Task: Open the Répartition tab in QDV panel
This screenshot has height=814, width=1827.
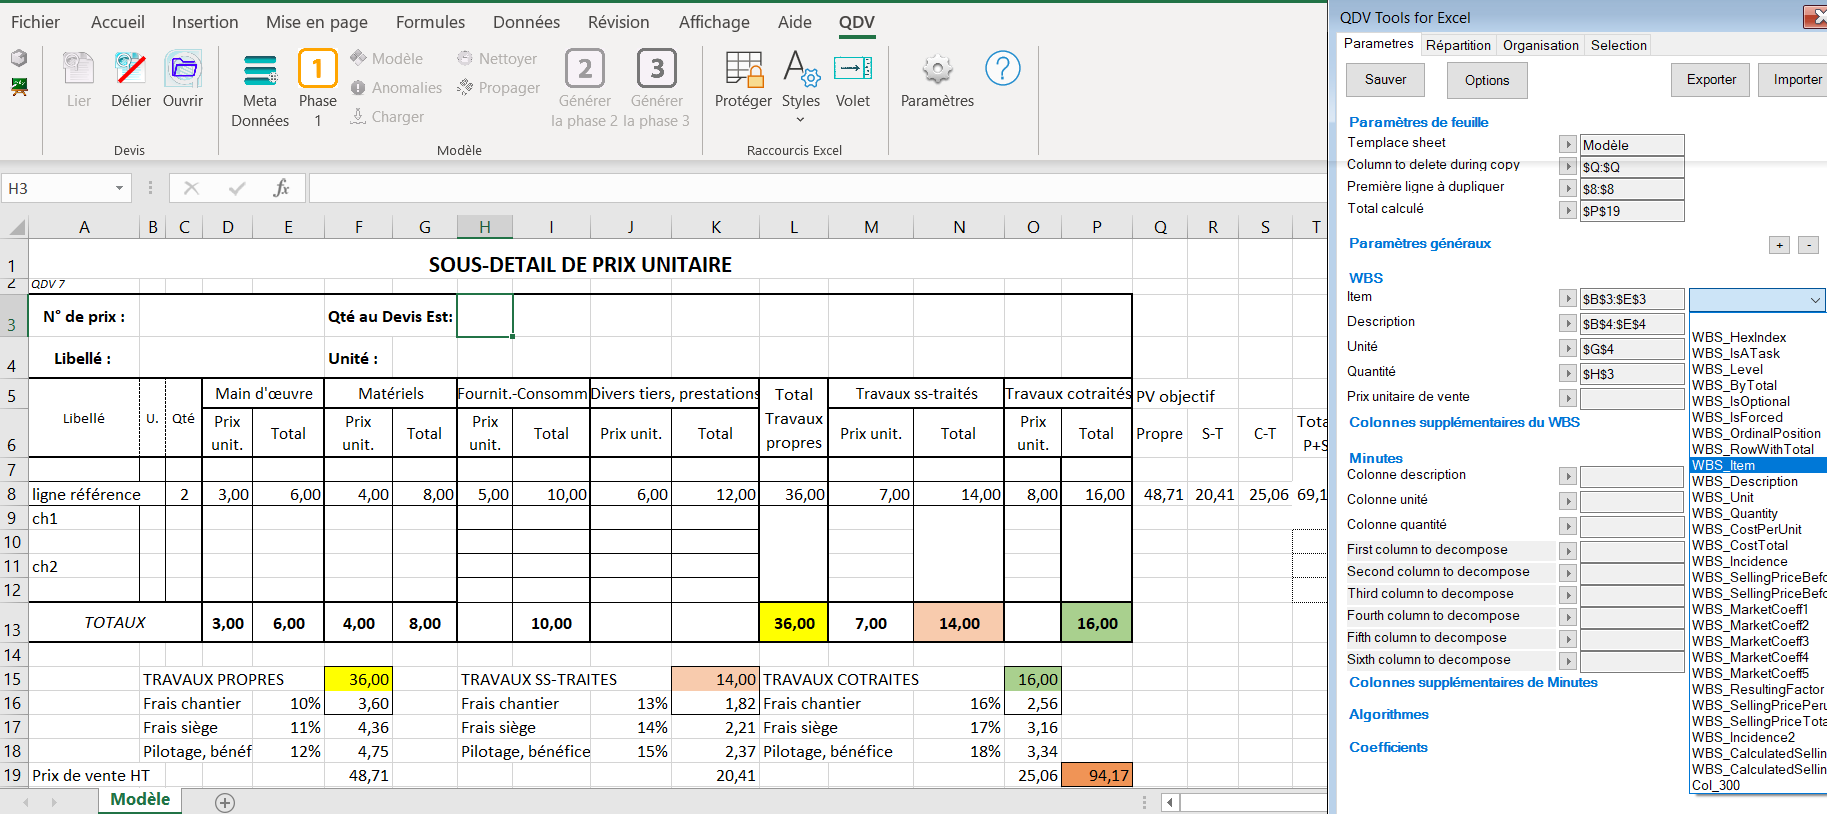Action: [1457, 45]
